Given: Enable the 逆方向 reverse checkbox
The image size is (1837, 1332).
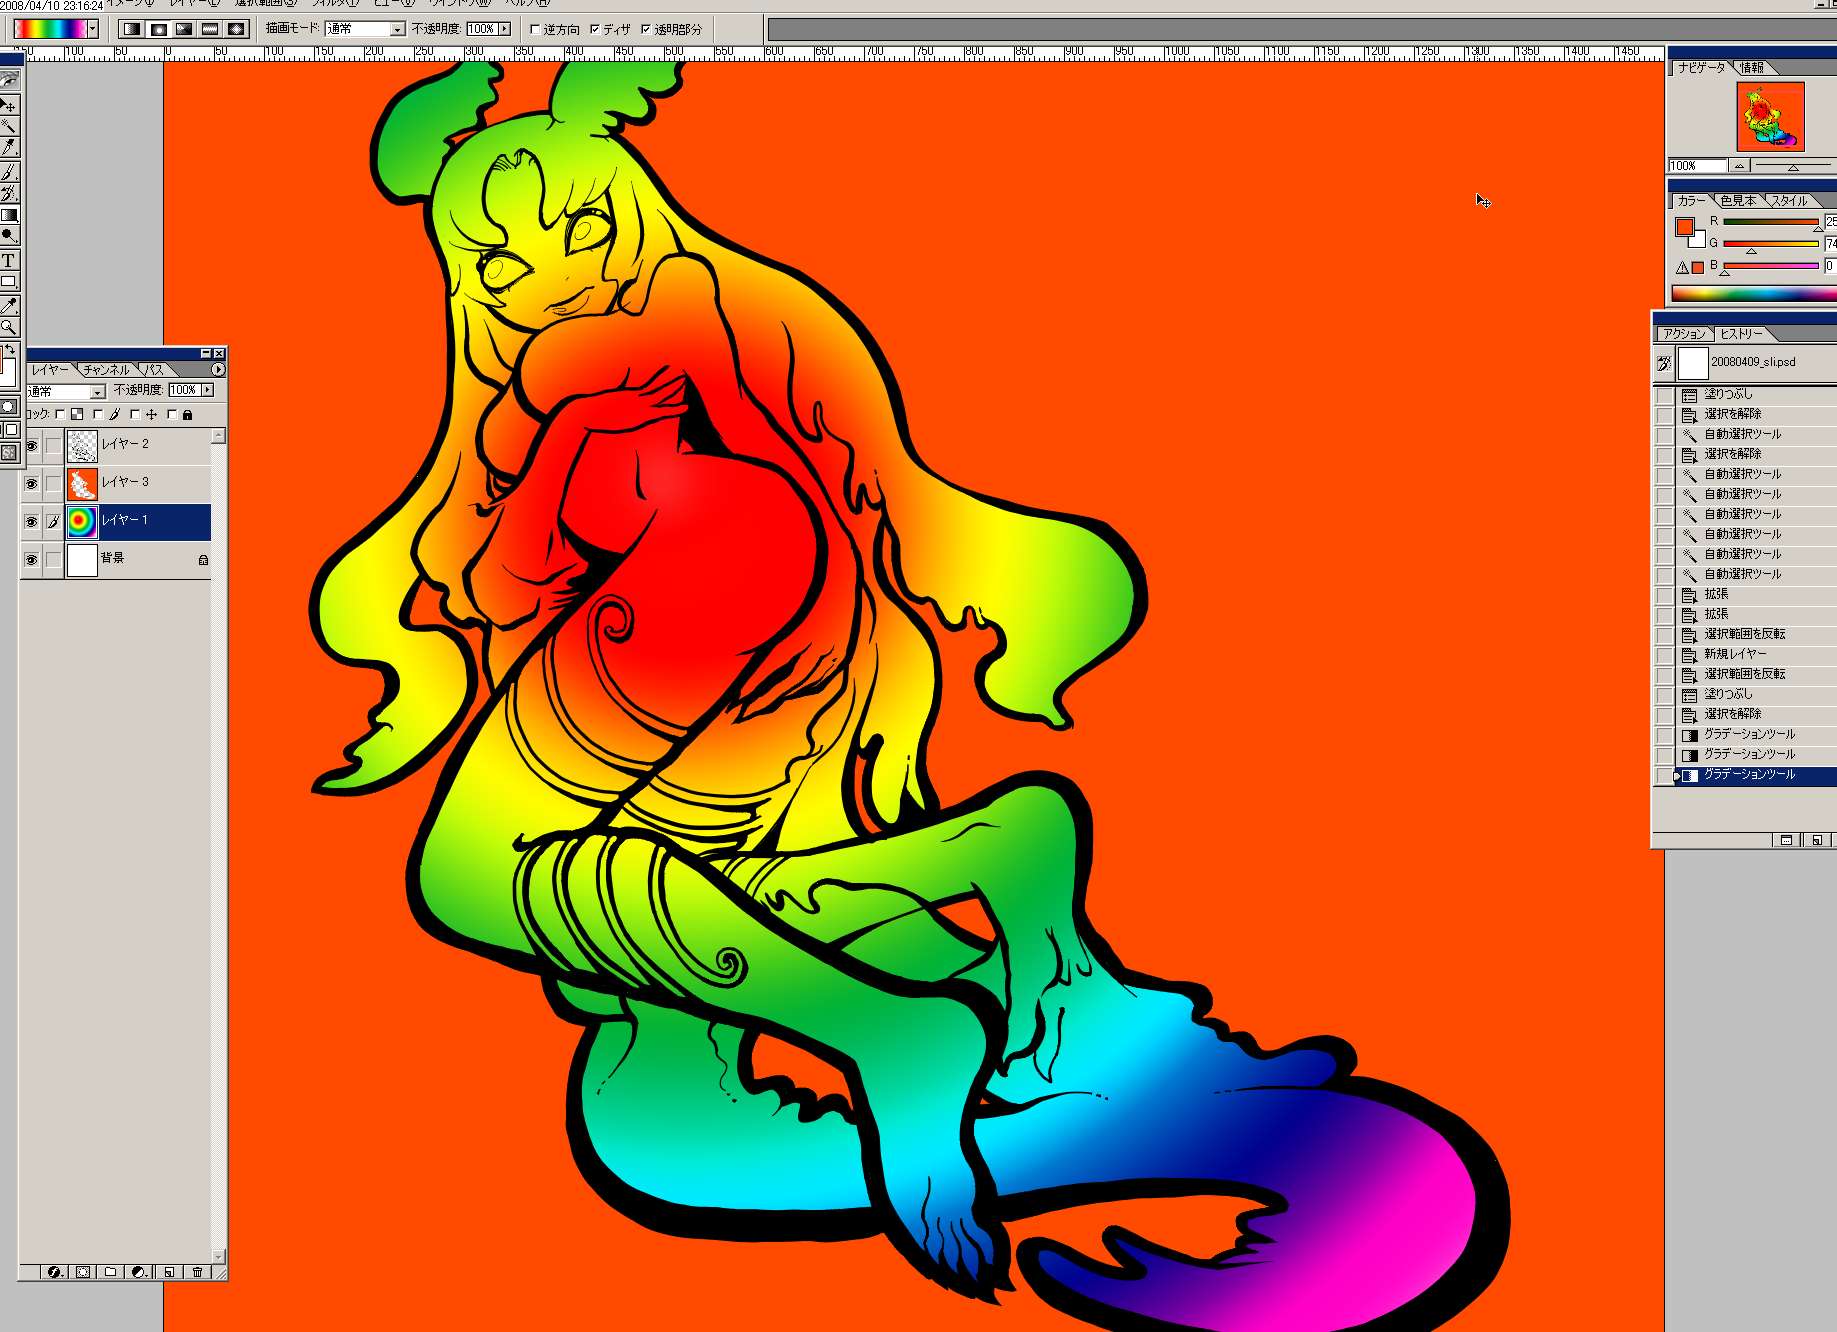Looking at the screenshot, I should pyautogui.click(x=536, y=29).
